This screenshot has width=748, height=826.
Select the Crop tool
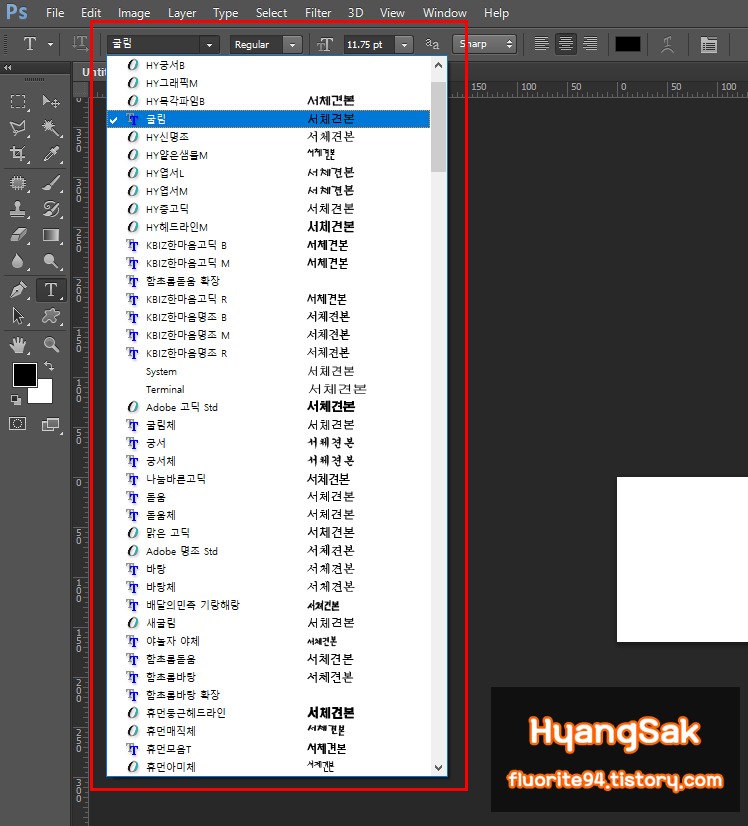pyautogui.click(x=18, y=153)
